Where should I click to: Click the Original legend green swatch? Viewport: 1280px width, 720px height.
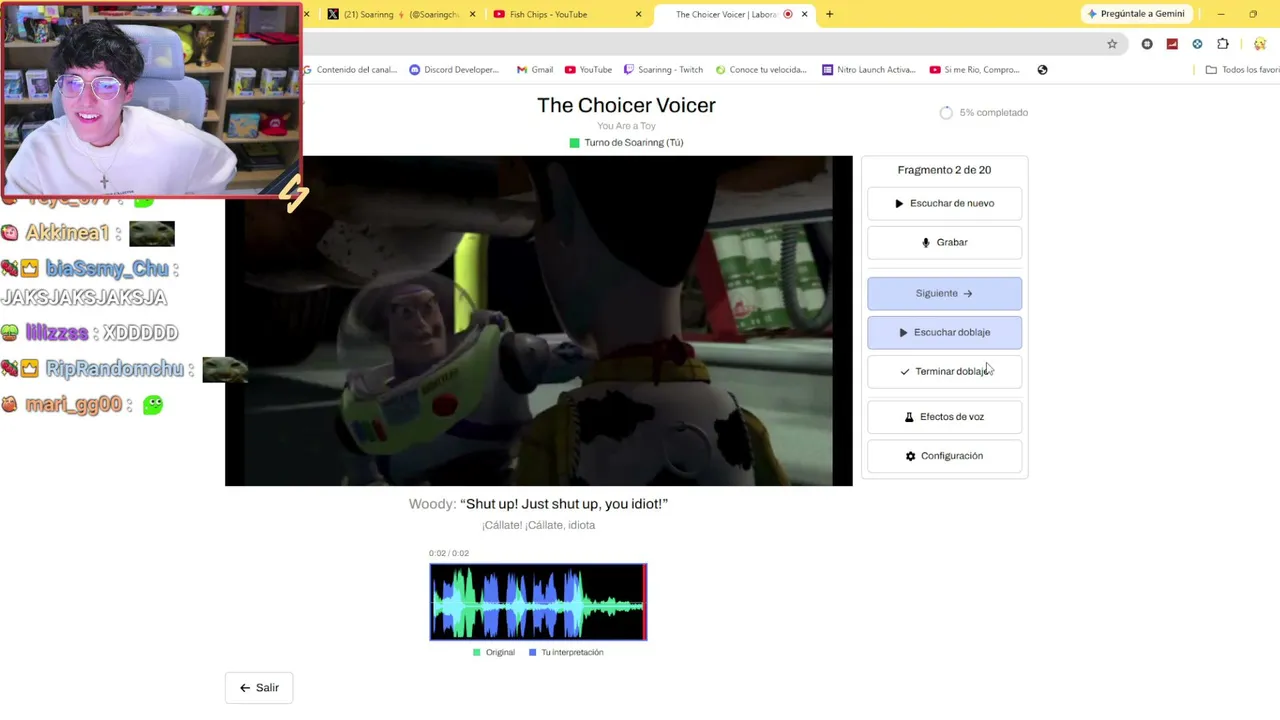pyautogui.click(x=476, y=652)
